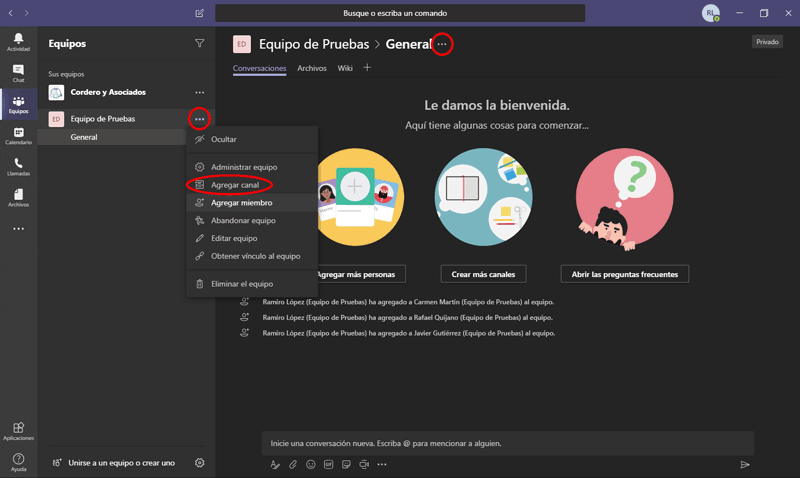Image resolution: width=800 pixels, height=478 pixels.
Task: Open the Calendario sidebar icon
Action: 18,136
